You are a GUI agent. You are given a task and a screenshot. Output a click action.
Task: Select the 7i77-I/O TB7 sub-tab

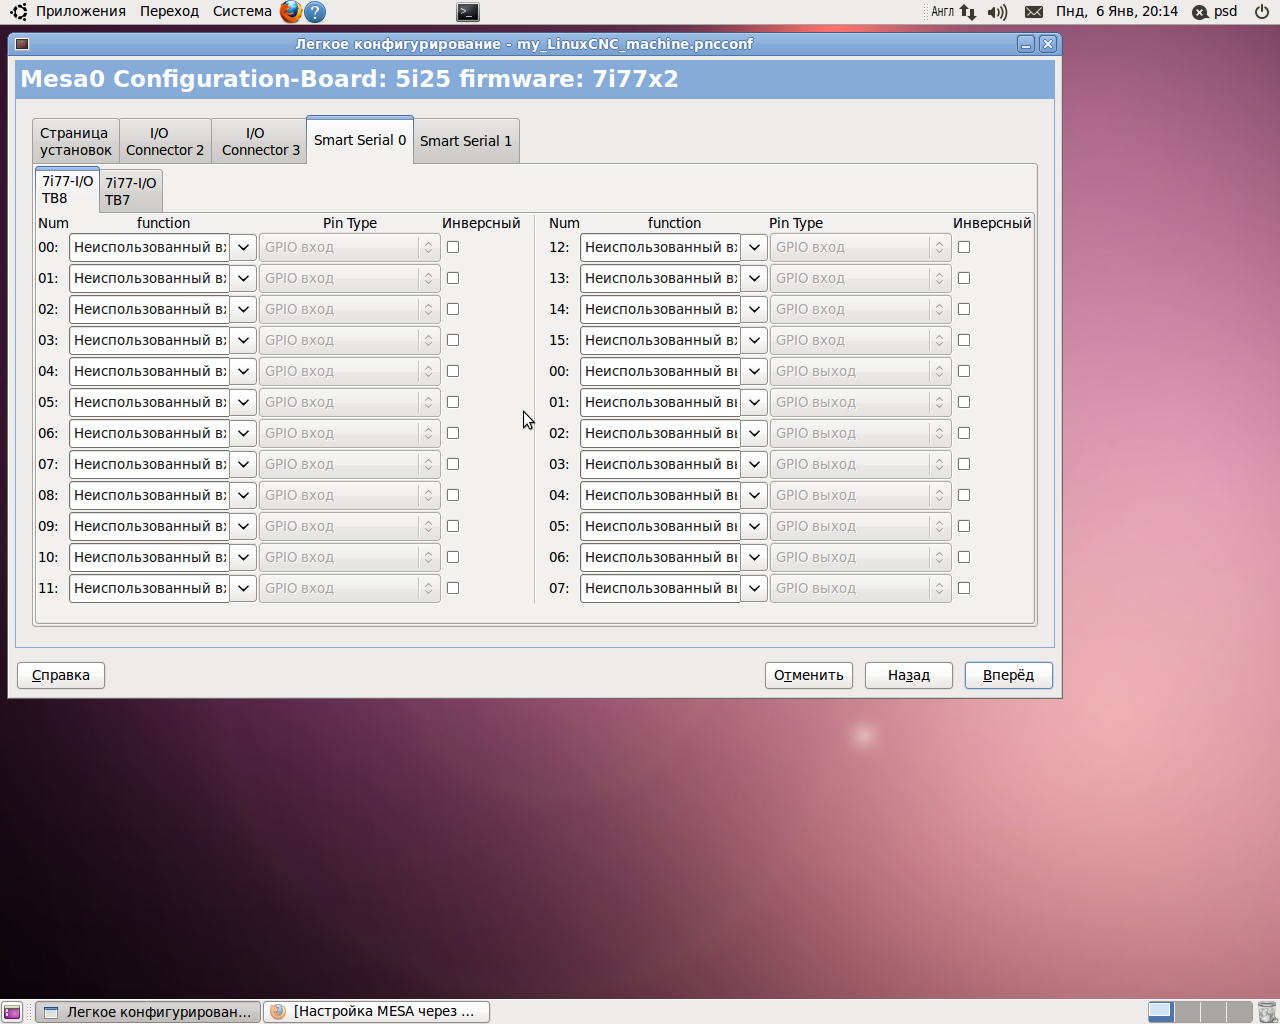(x=131, y=191)
